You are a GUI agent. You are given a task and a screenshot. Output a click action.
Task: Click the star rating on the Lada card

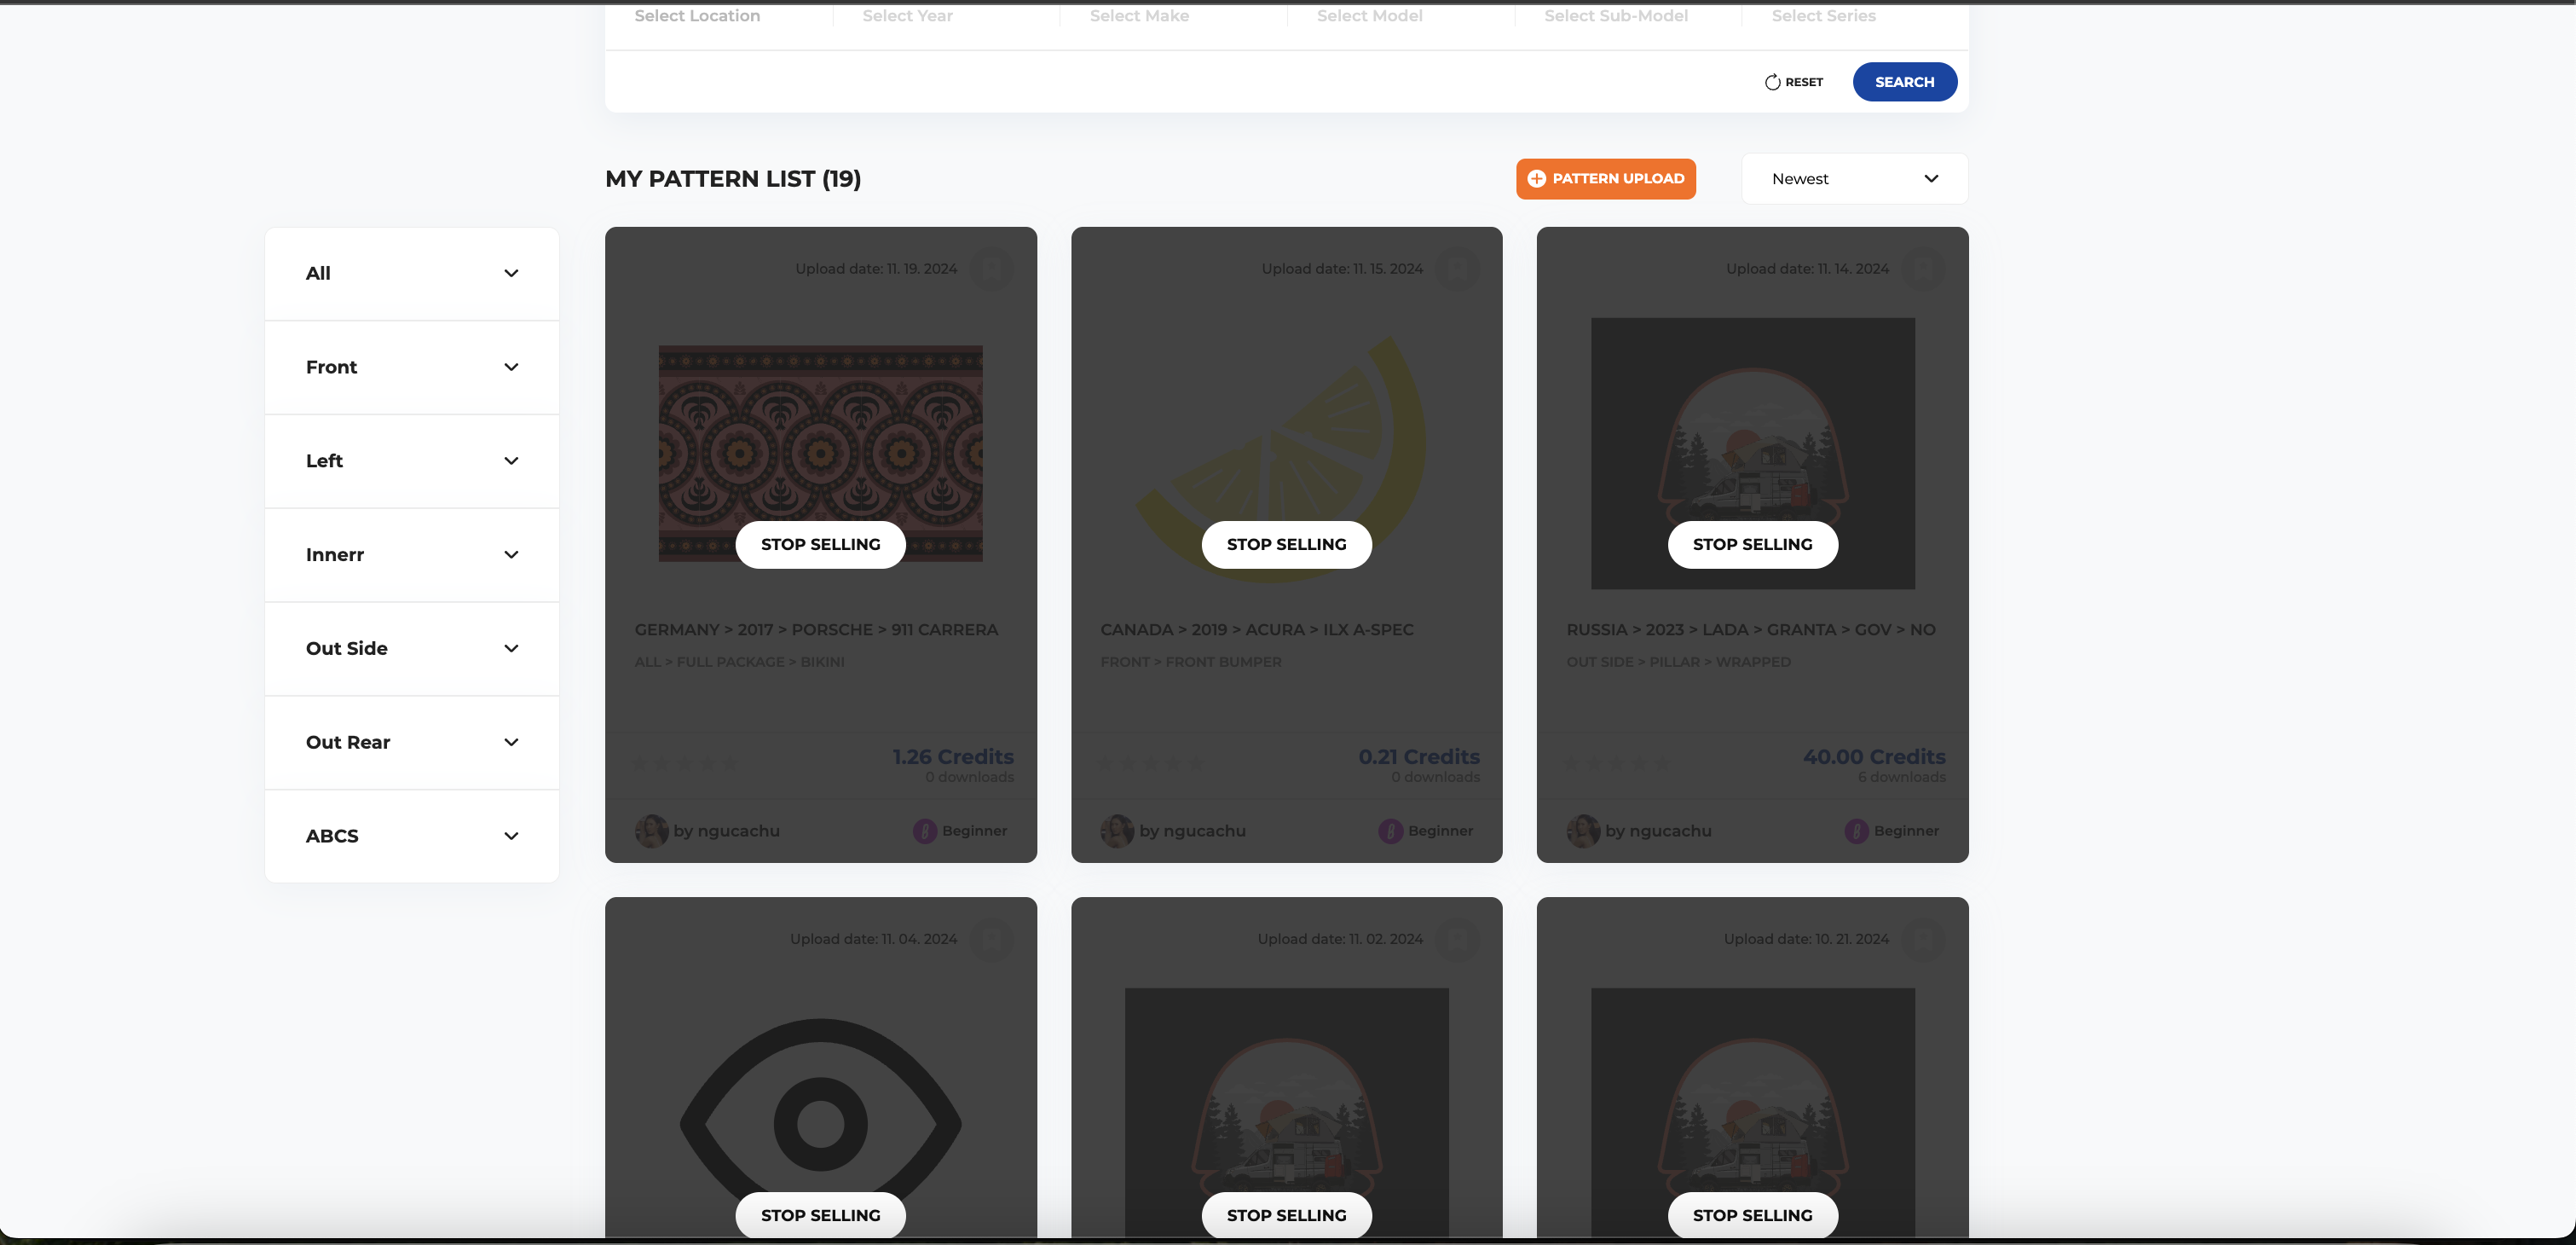pyautogui.click(x=1617, y=764)
